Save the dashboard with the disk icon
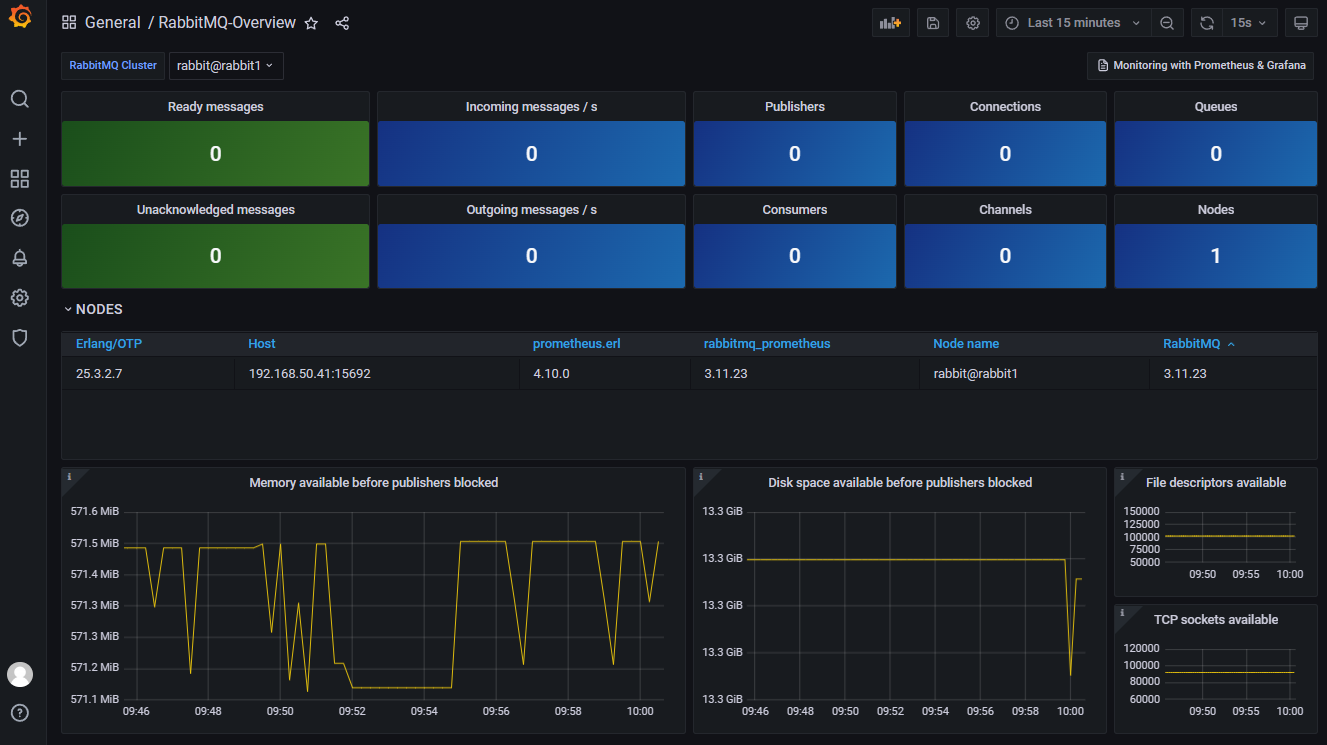Screen dimensions: 1327x745 pos(933,23)
